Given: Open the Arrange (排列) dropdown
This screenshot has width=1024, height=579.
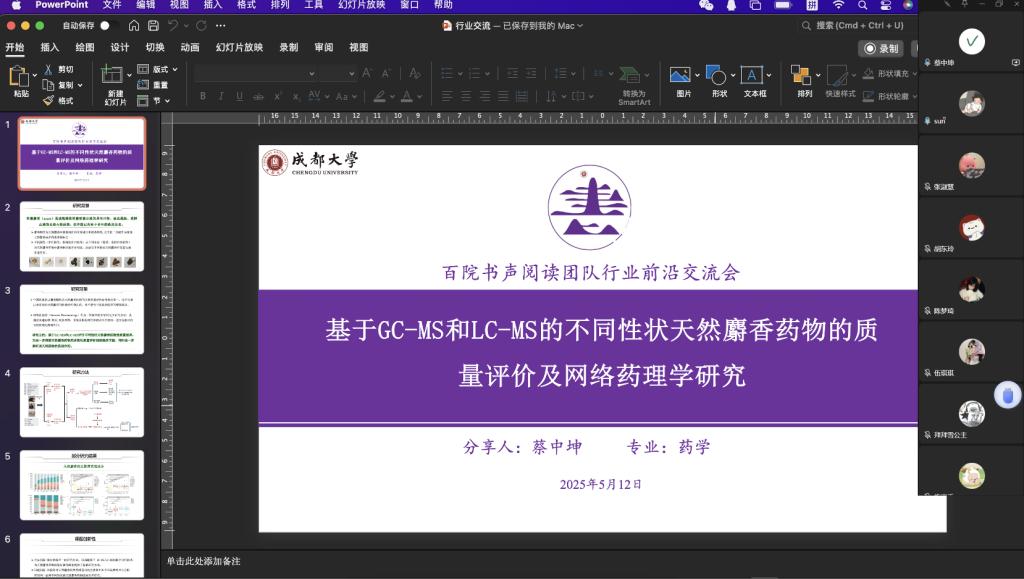Looking at the screenshot, I should pos(803,80).
